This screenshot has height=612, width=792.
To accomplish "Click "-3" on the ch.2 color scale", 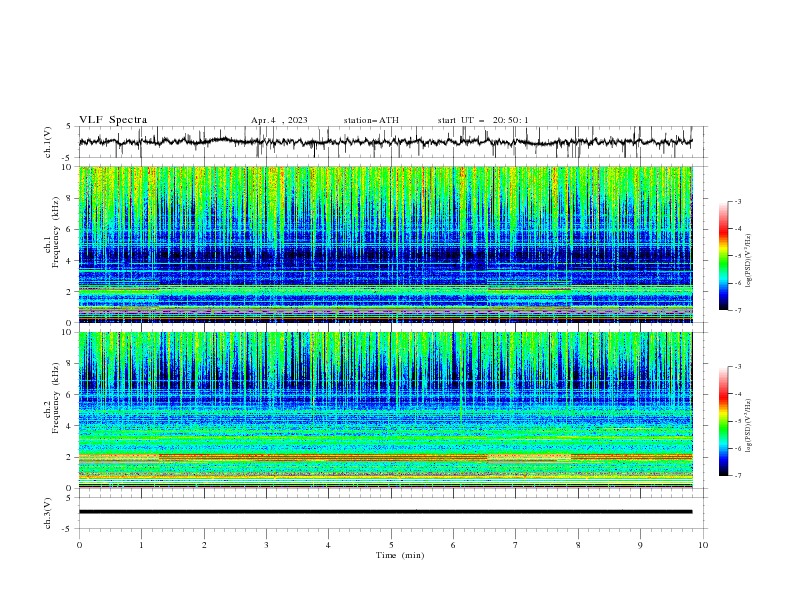I will pos(738,367).
